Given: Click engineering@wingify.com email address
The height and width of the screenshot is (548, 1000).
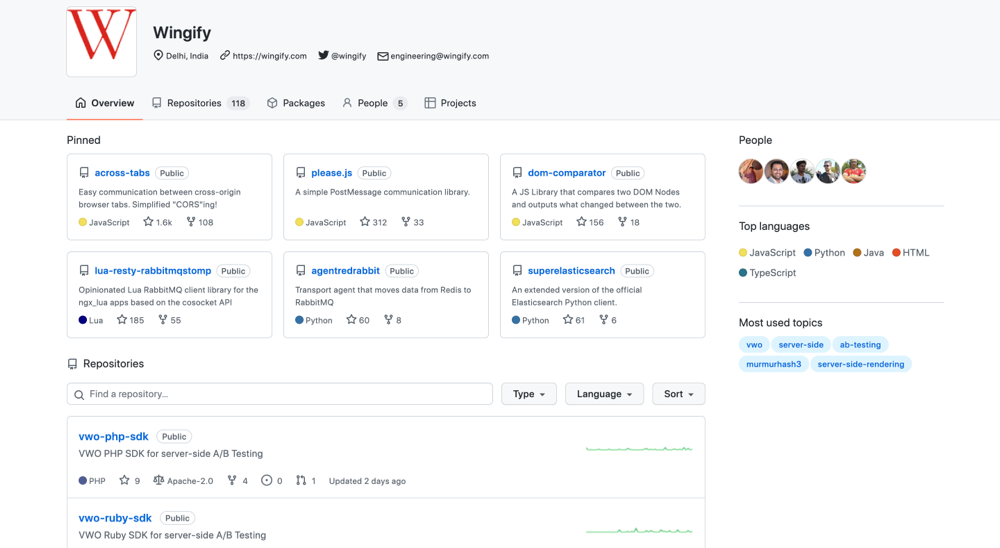Looking at the screenshot, I should click(x=439, y=56).
